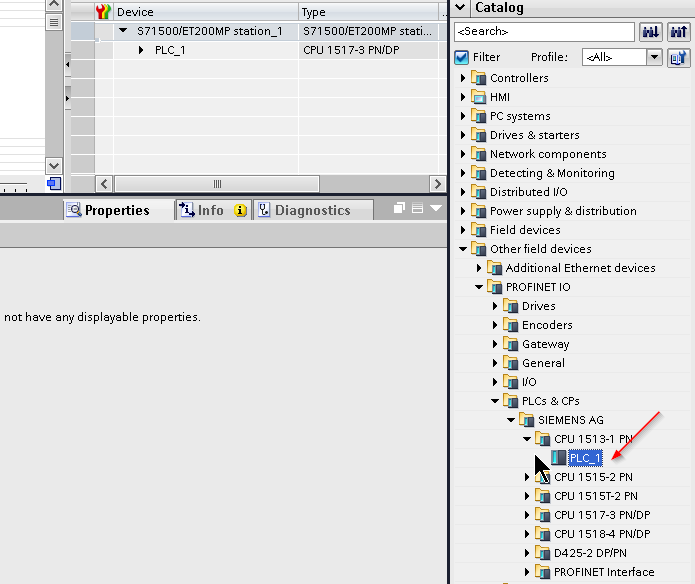Expand Drives & starters folder
This screenshot has width=695, height=584.
pos(463,135)
